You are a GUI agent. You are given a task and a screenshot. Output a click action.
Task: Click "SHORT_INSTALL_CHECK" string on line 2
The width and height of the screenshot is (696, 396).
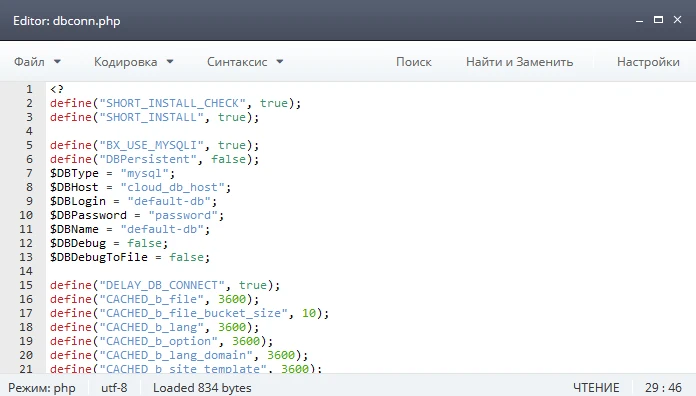point(172,103)
